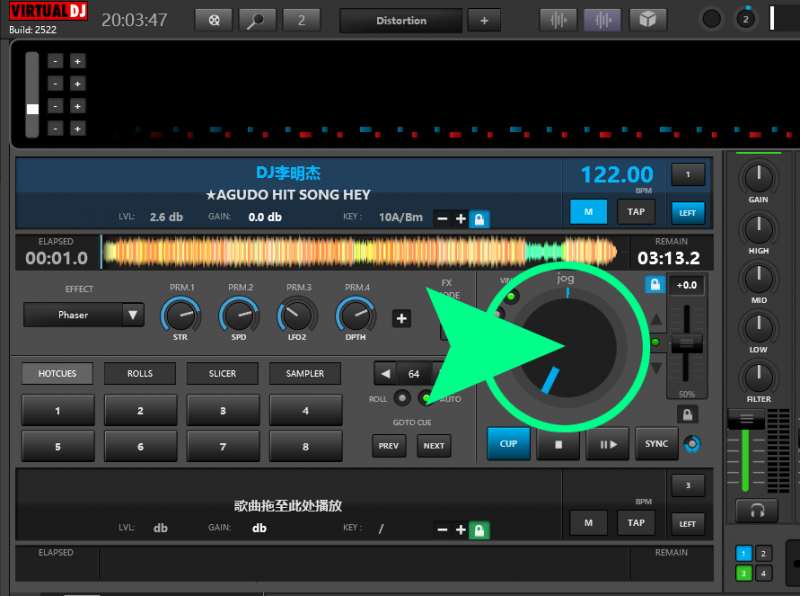Image resolution: width=800 pixels, height=596 pixels.
Task: Select deck 4 in the deck switcher
Action: pyautogui.click(x=763, y=574)
